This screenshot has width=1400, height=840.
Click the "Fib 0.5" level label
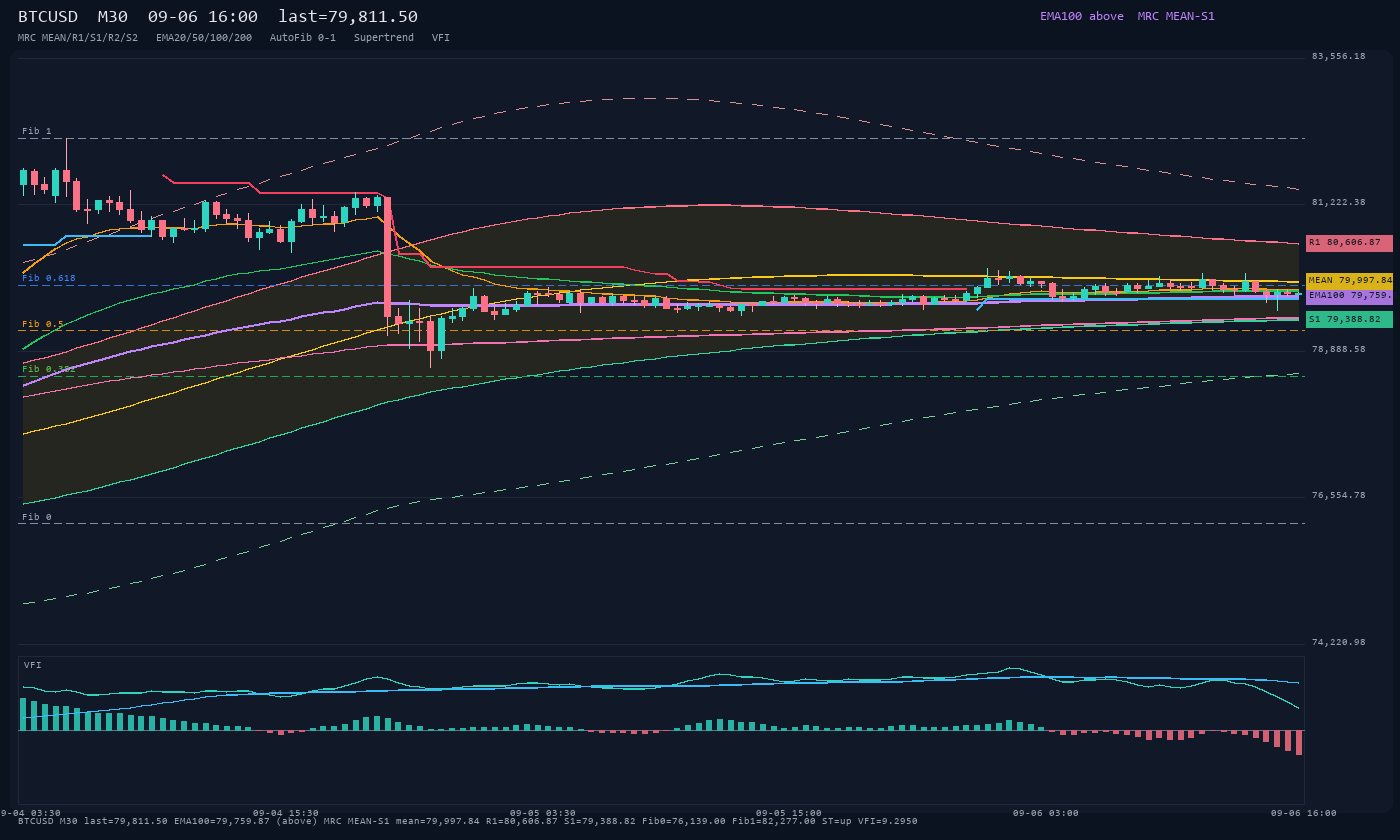43,324
